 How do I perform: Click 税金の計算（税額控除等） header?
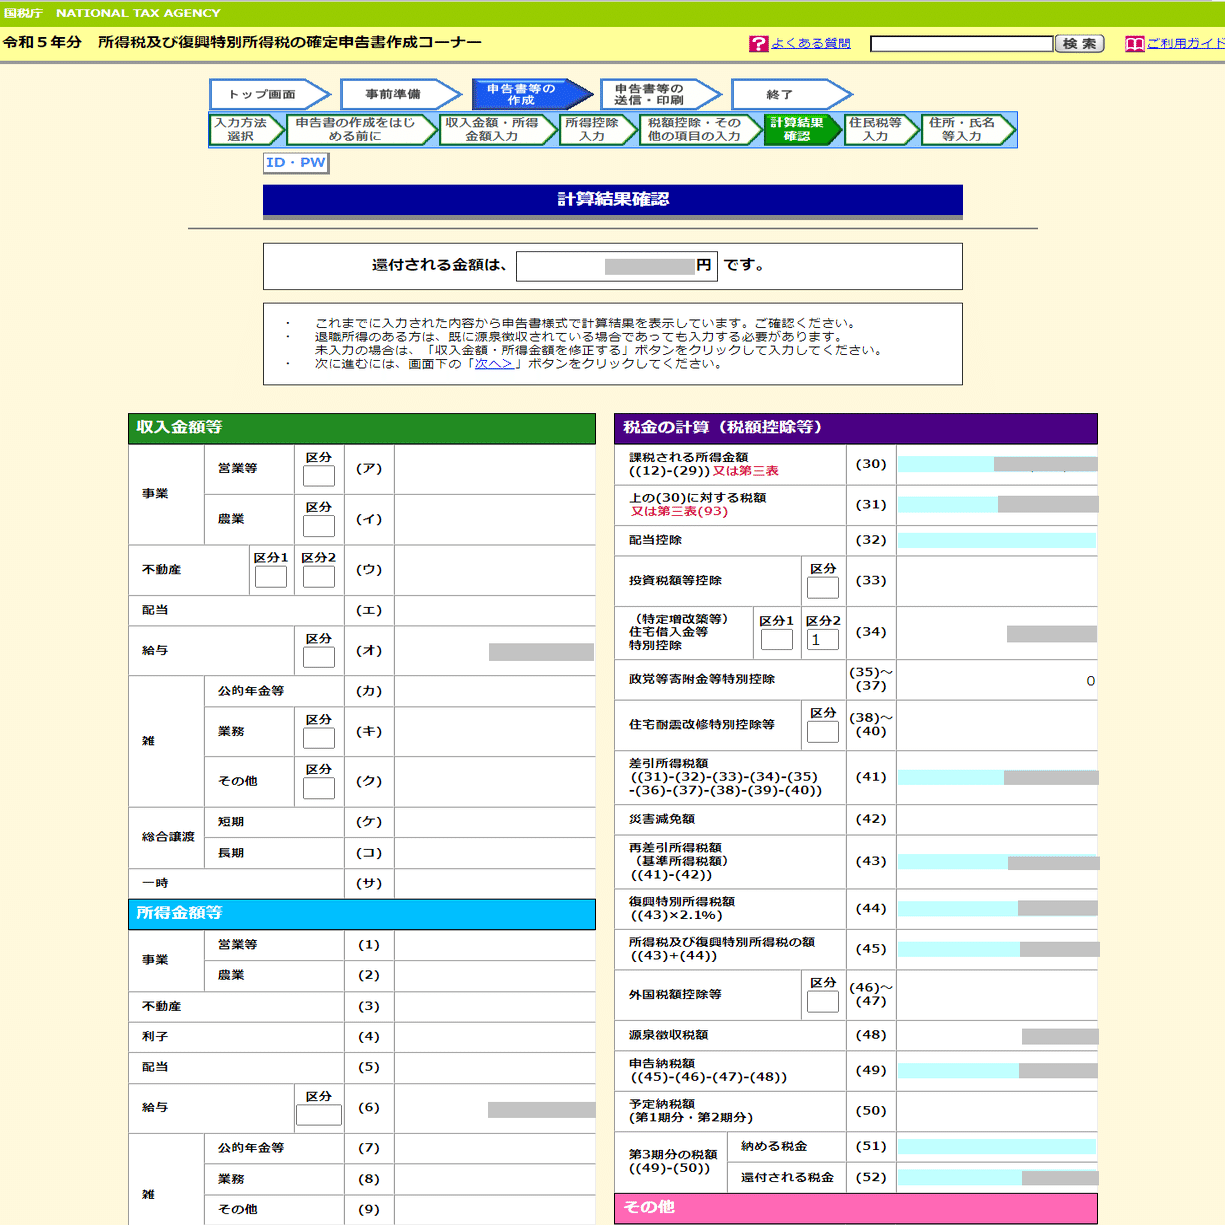click(856, 428)
